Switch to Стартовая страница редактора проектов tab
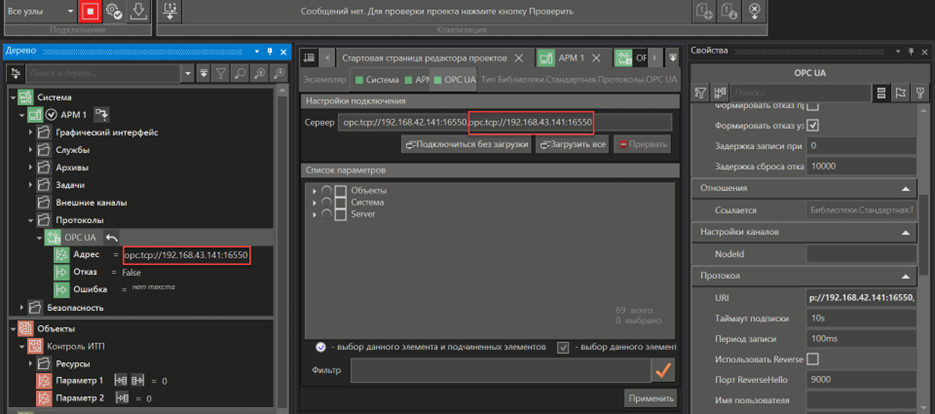Screen dimensions: 935x414 (x=425, y=57)
